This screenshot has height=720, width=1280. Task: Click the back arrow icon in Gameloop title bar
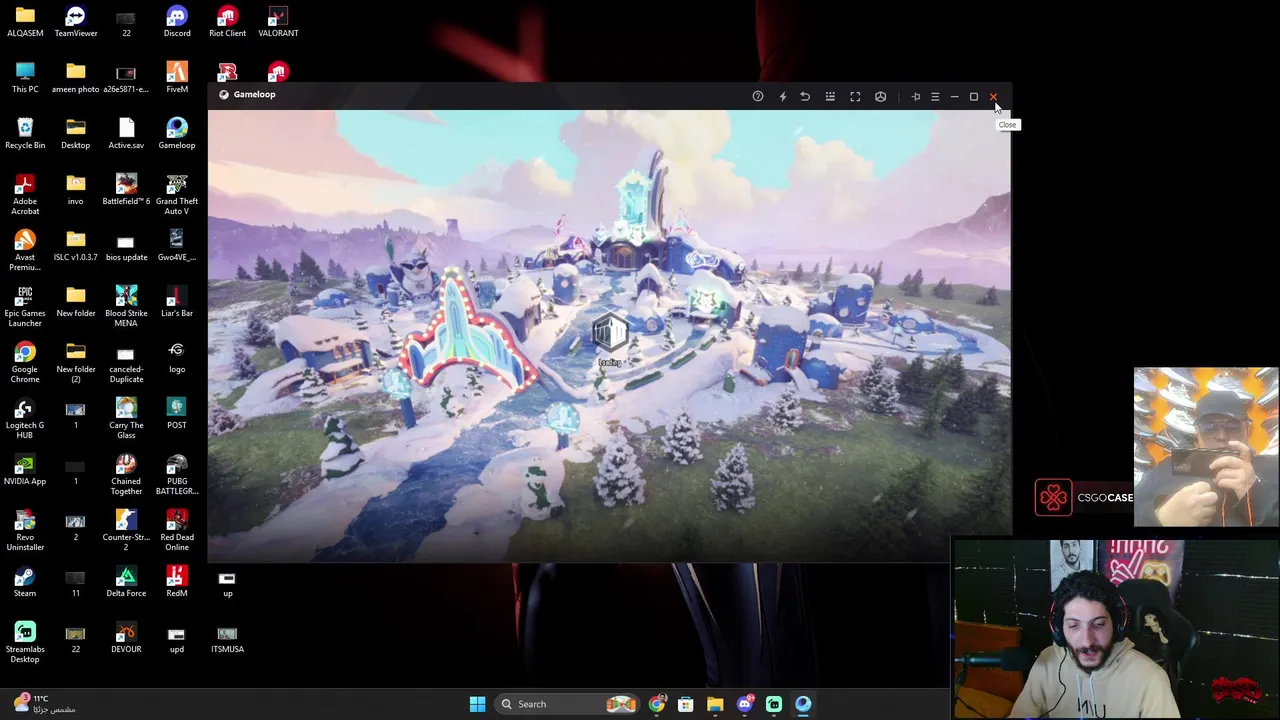(x=805, y=96)
